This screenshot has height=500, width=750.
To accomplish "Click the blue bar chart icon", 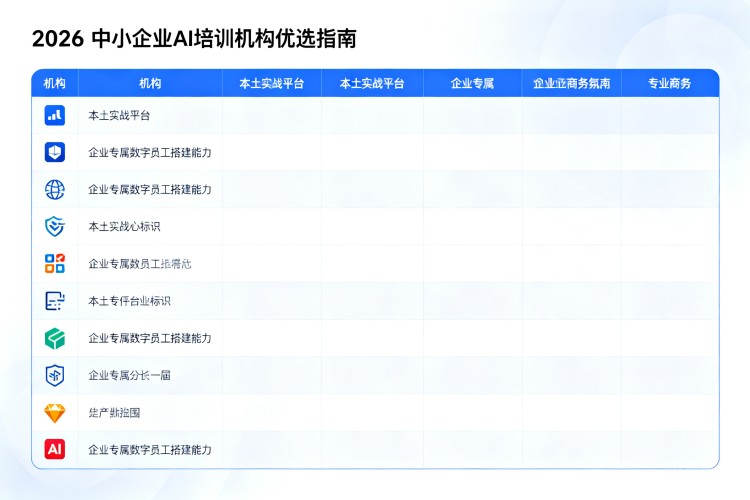I will click(x=55, y=115).
